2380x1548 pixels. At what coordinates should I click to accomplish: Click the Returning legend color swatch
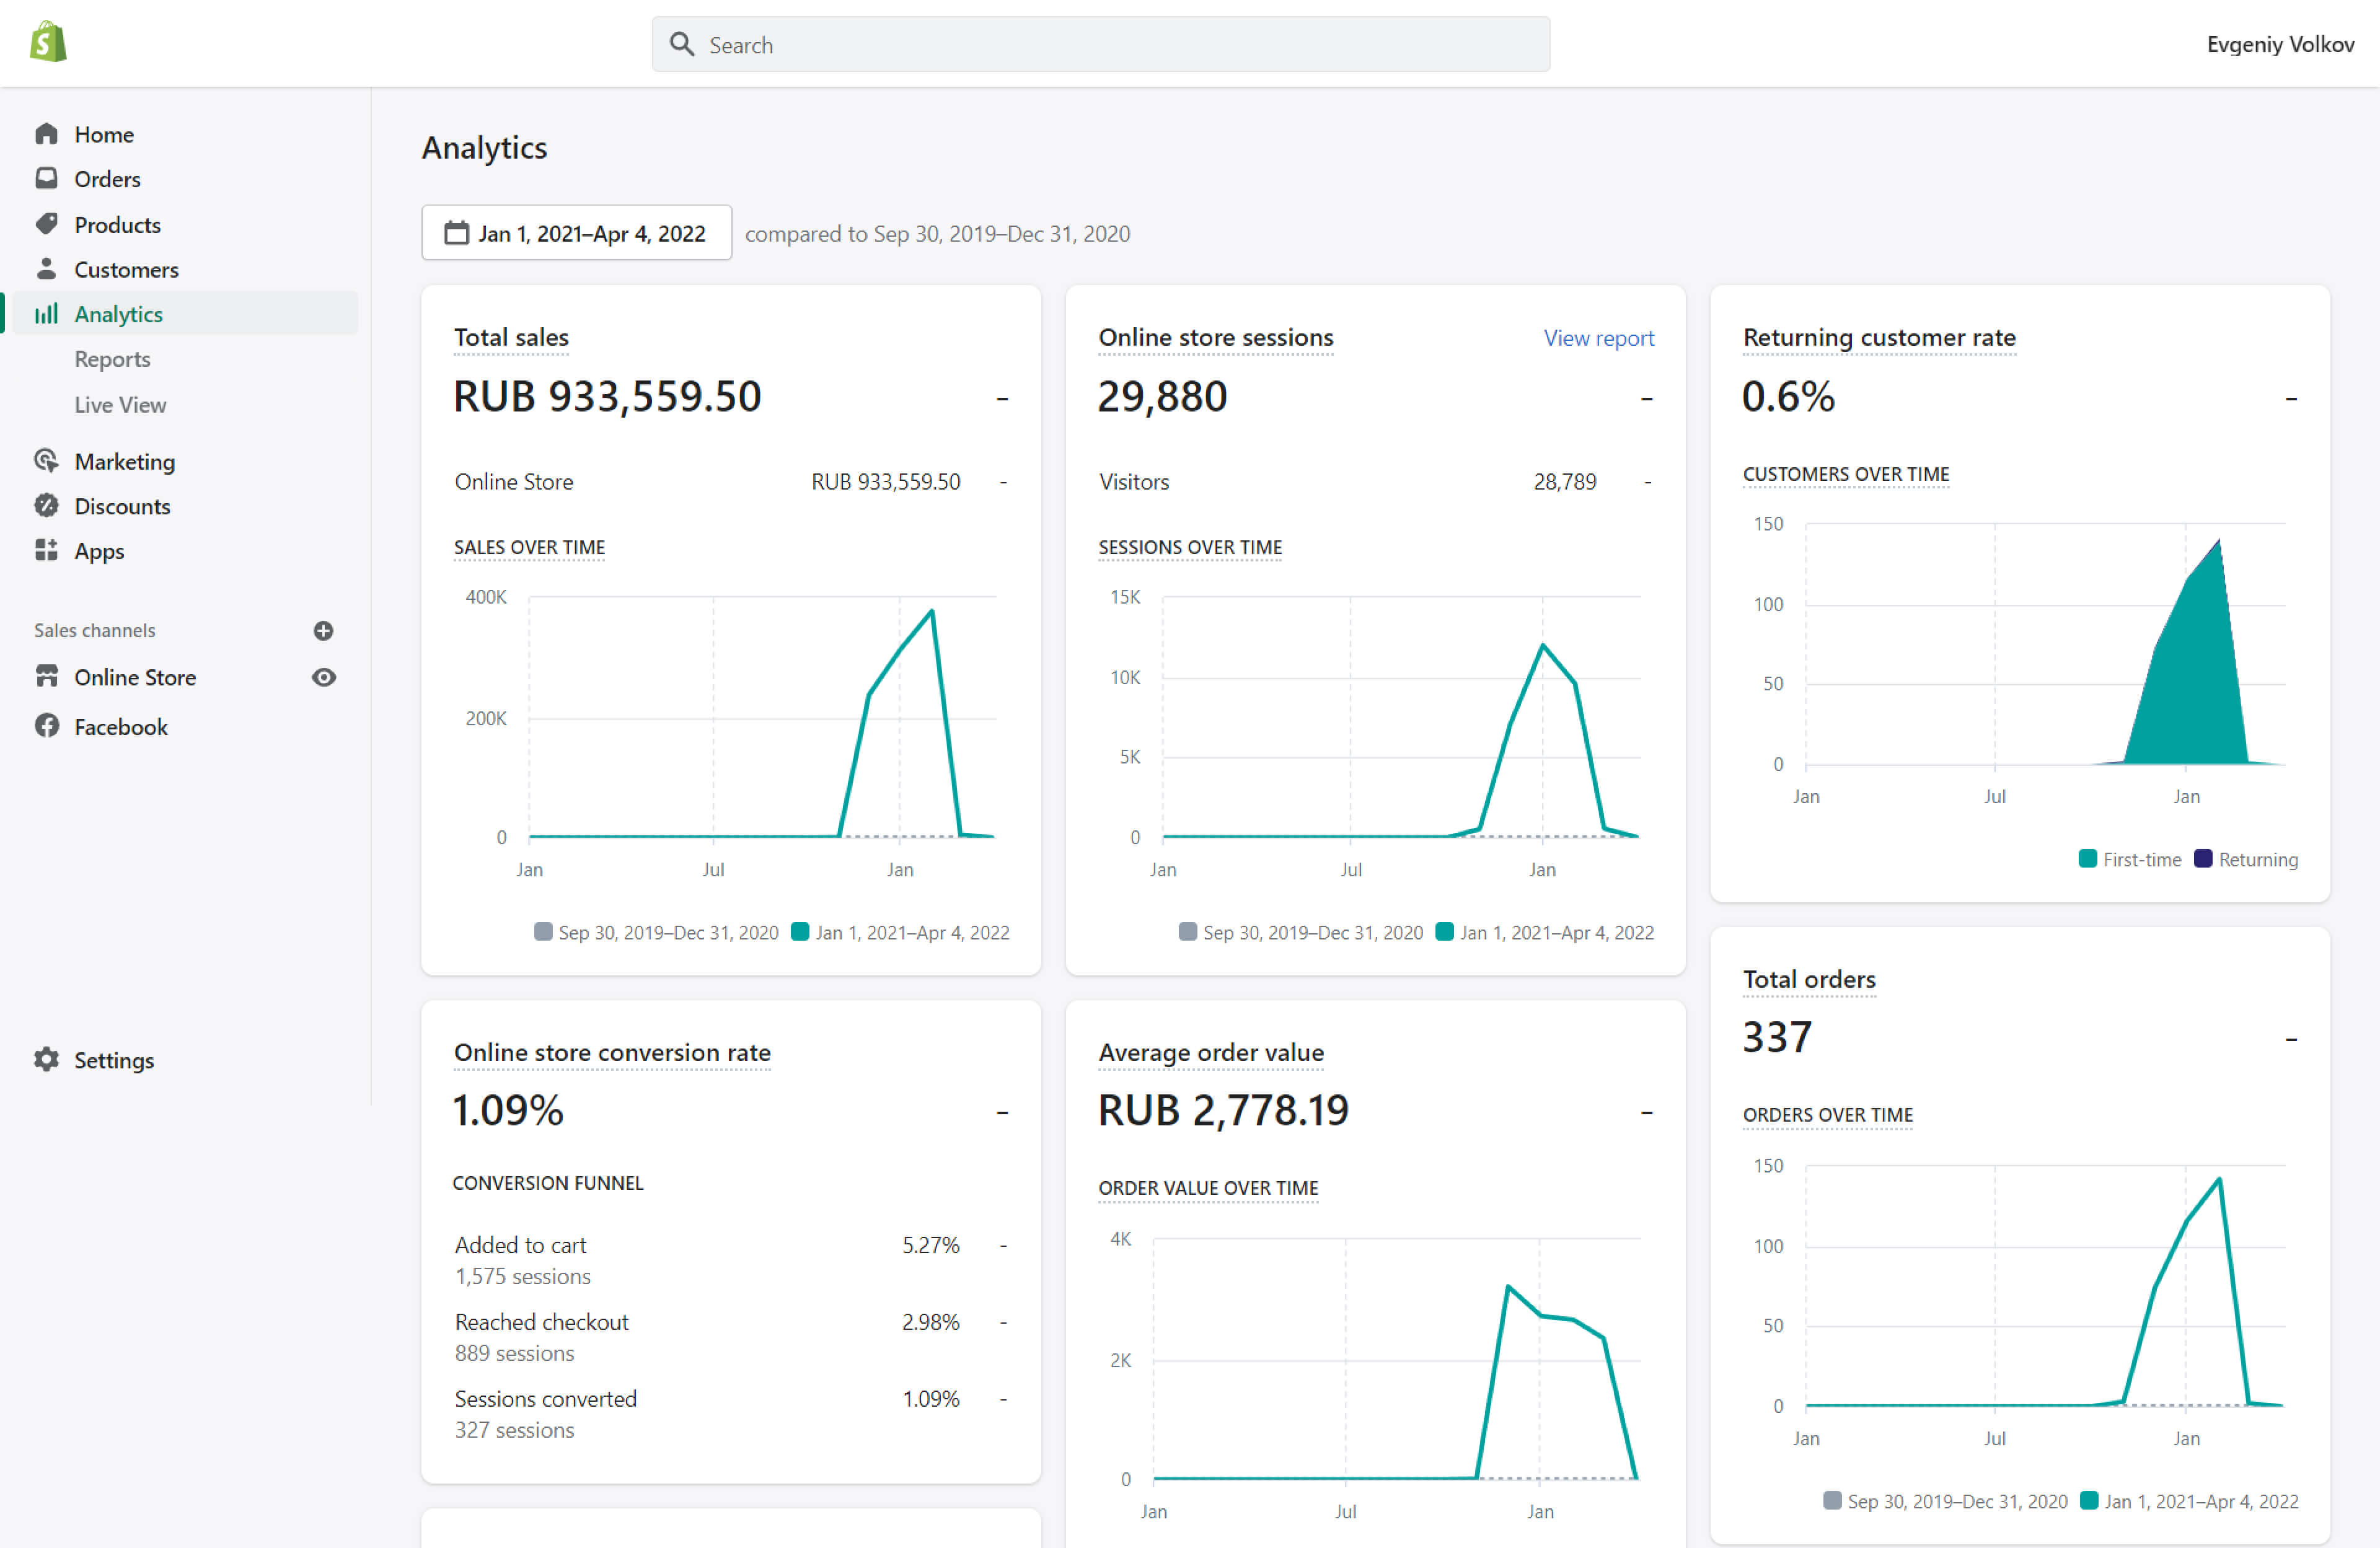click(x=2202, y=859)
